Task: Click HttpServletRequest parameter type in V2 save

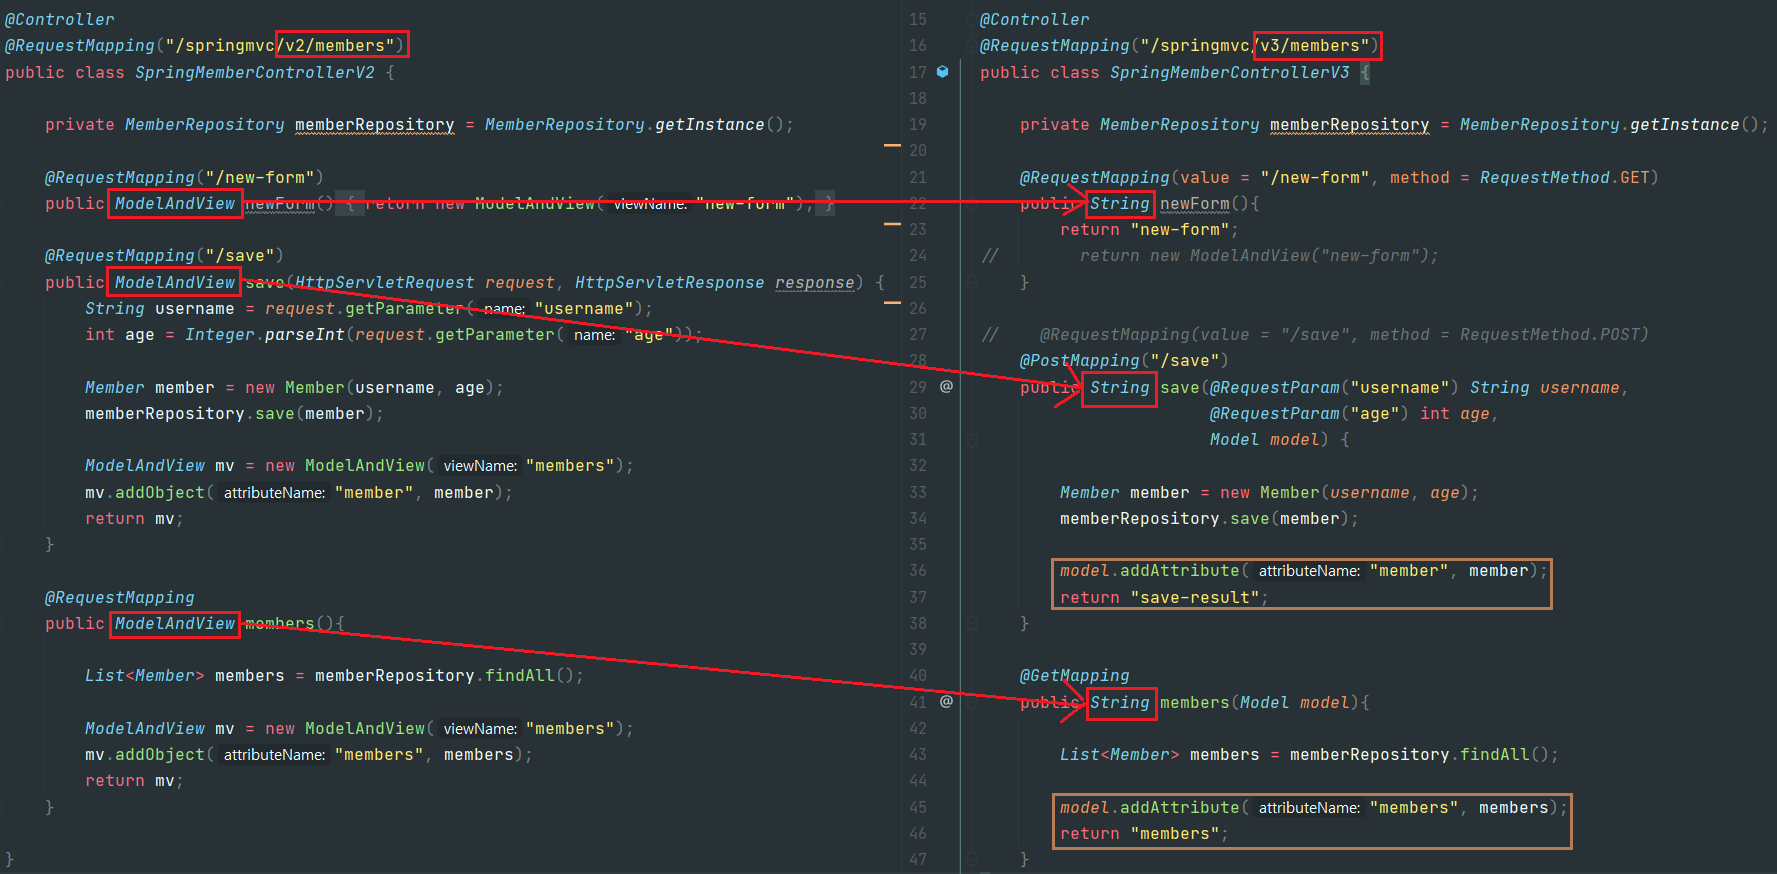Action: [x=385, y=283]
